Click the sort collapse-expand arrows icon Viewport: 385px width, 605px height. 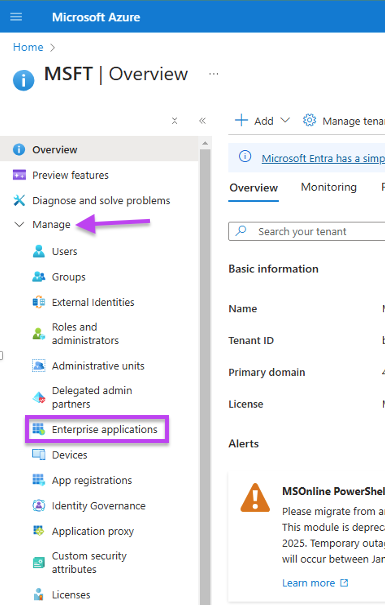coord(174,121)
